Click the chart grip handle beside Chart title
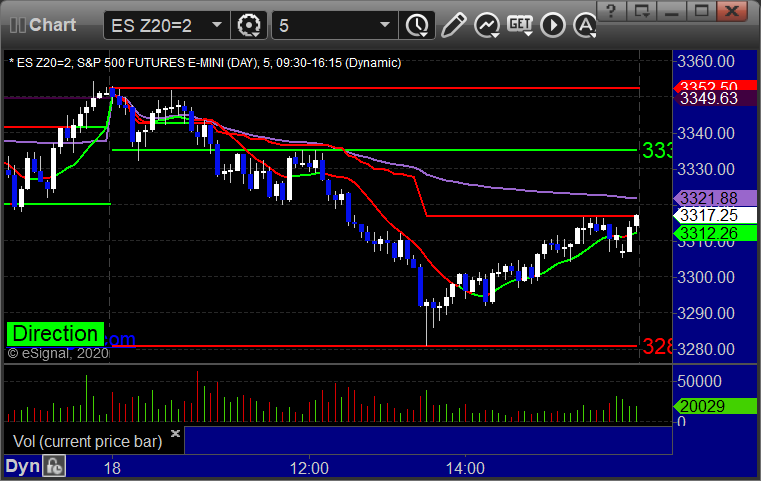This screenshot has height=481, width=761. point(17,25)
